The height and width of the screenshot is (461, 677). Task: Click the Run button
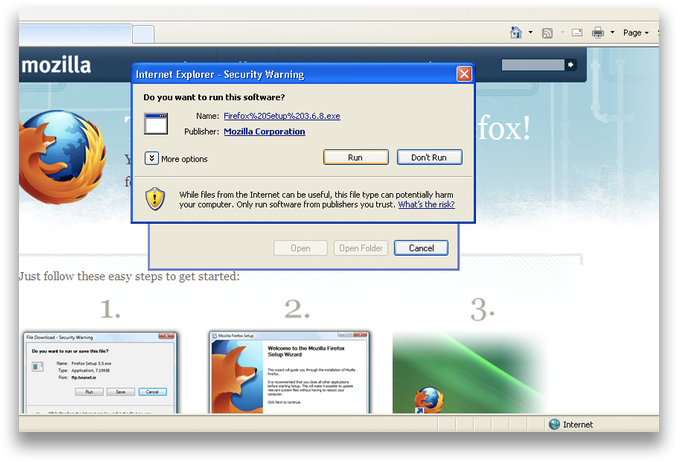pos(356,157)
